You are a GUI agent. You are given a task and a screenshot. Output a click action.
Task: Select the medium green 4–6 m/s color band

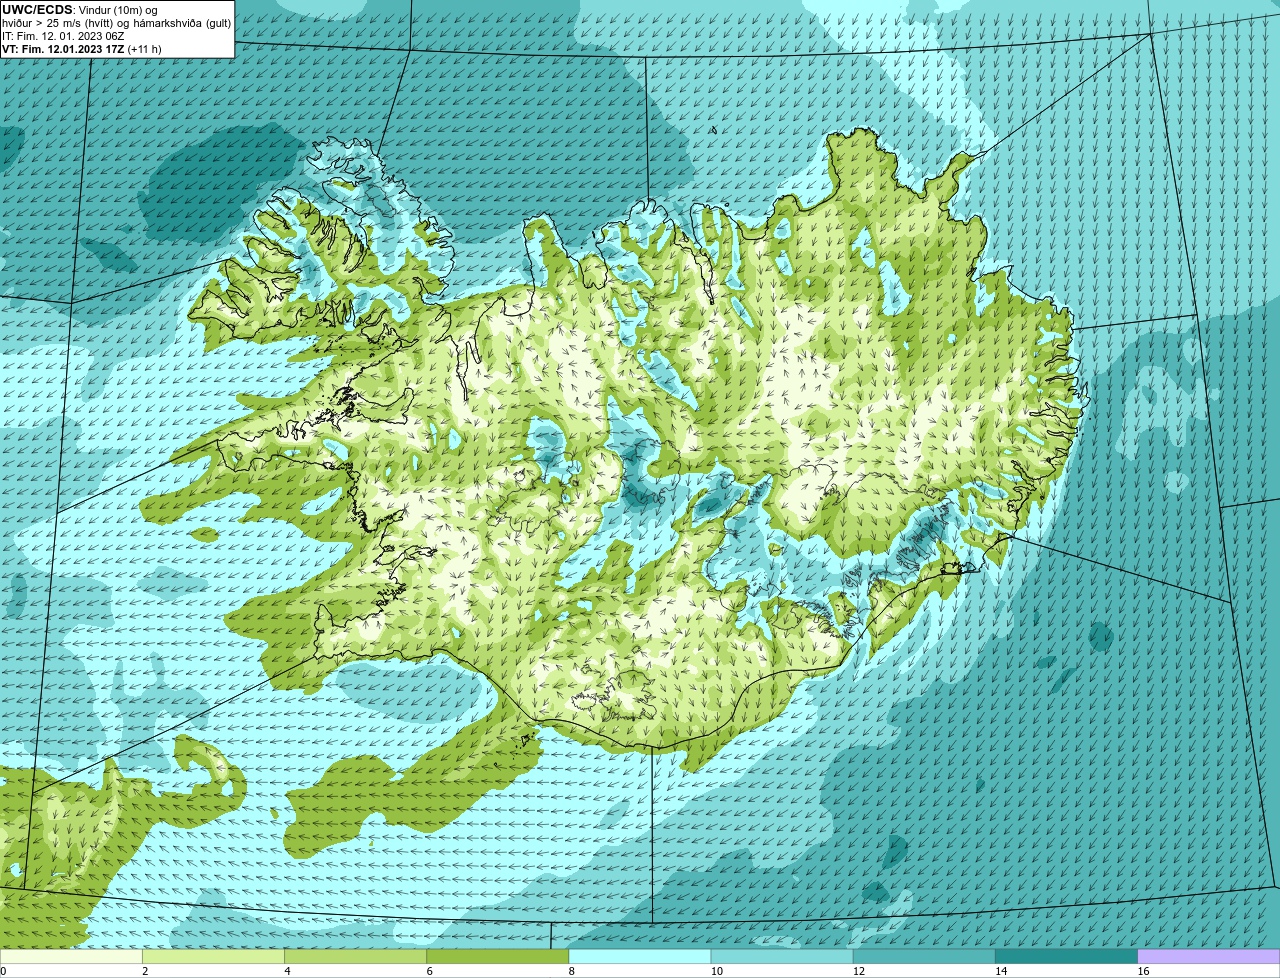(x=355, y=956)
